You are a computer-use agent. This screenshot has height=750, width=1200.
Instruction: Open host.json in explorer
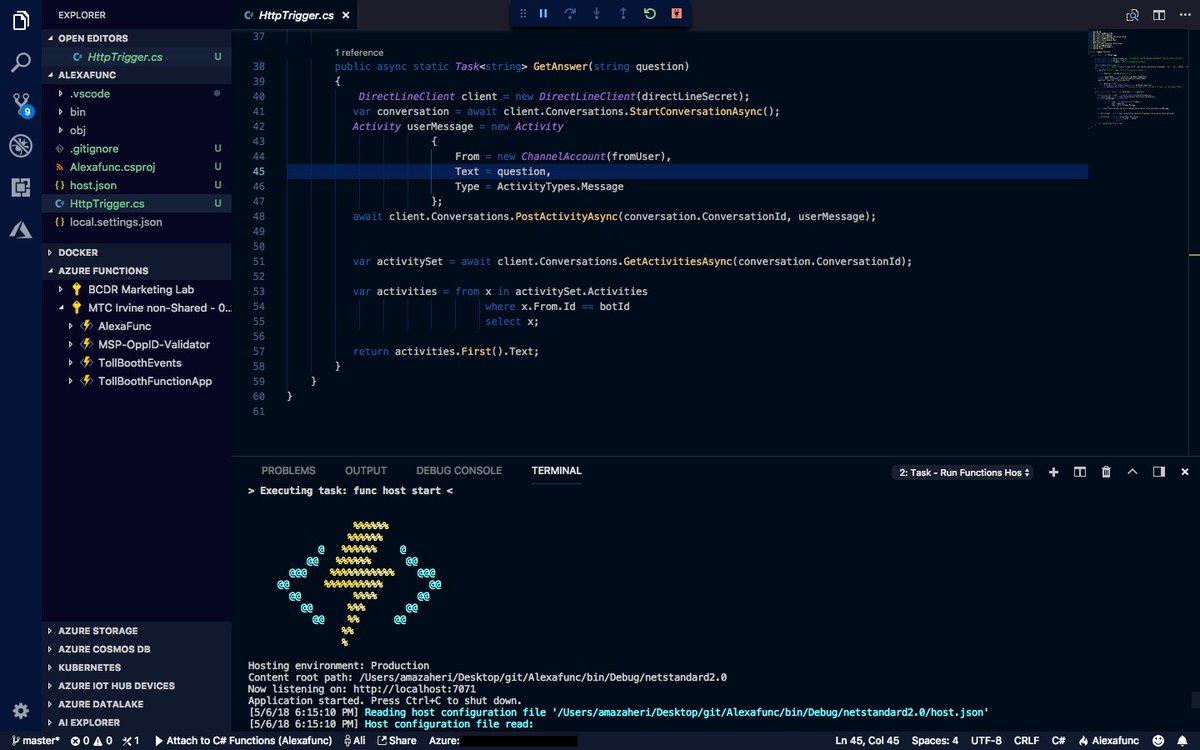tap(137, 186)
